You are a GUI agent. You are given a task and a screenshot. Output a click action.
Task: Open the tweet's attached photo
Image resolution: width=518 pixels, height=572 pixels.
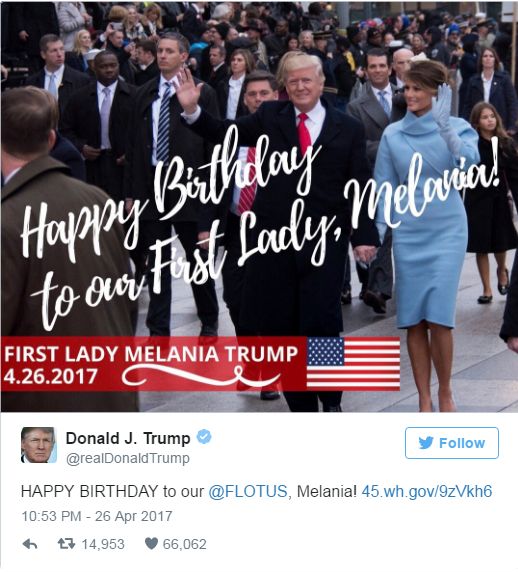pos(259,206)
